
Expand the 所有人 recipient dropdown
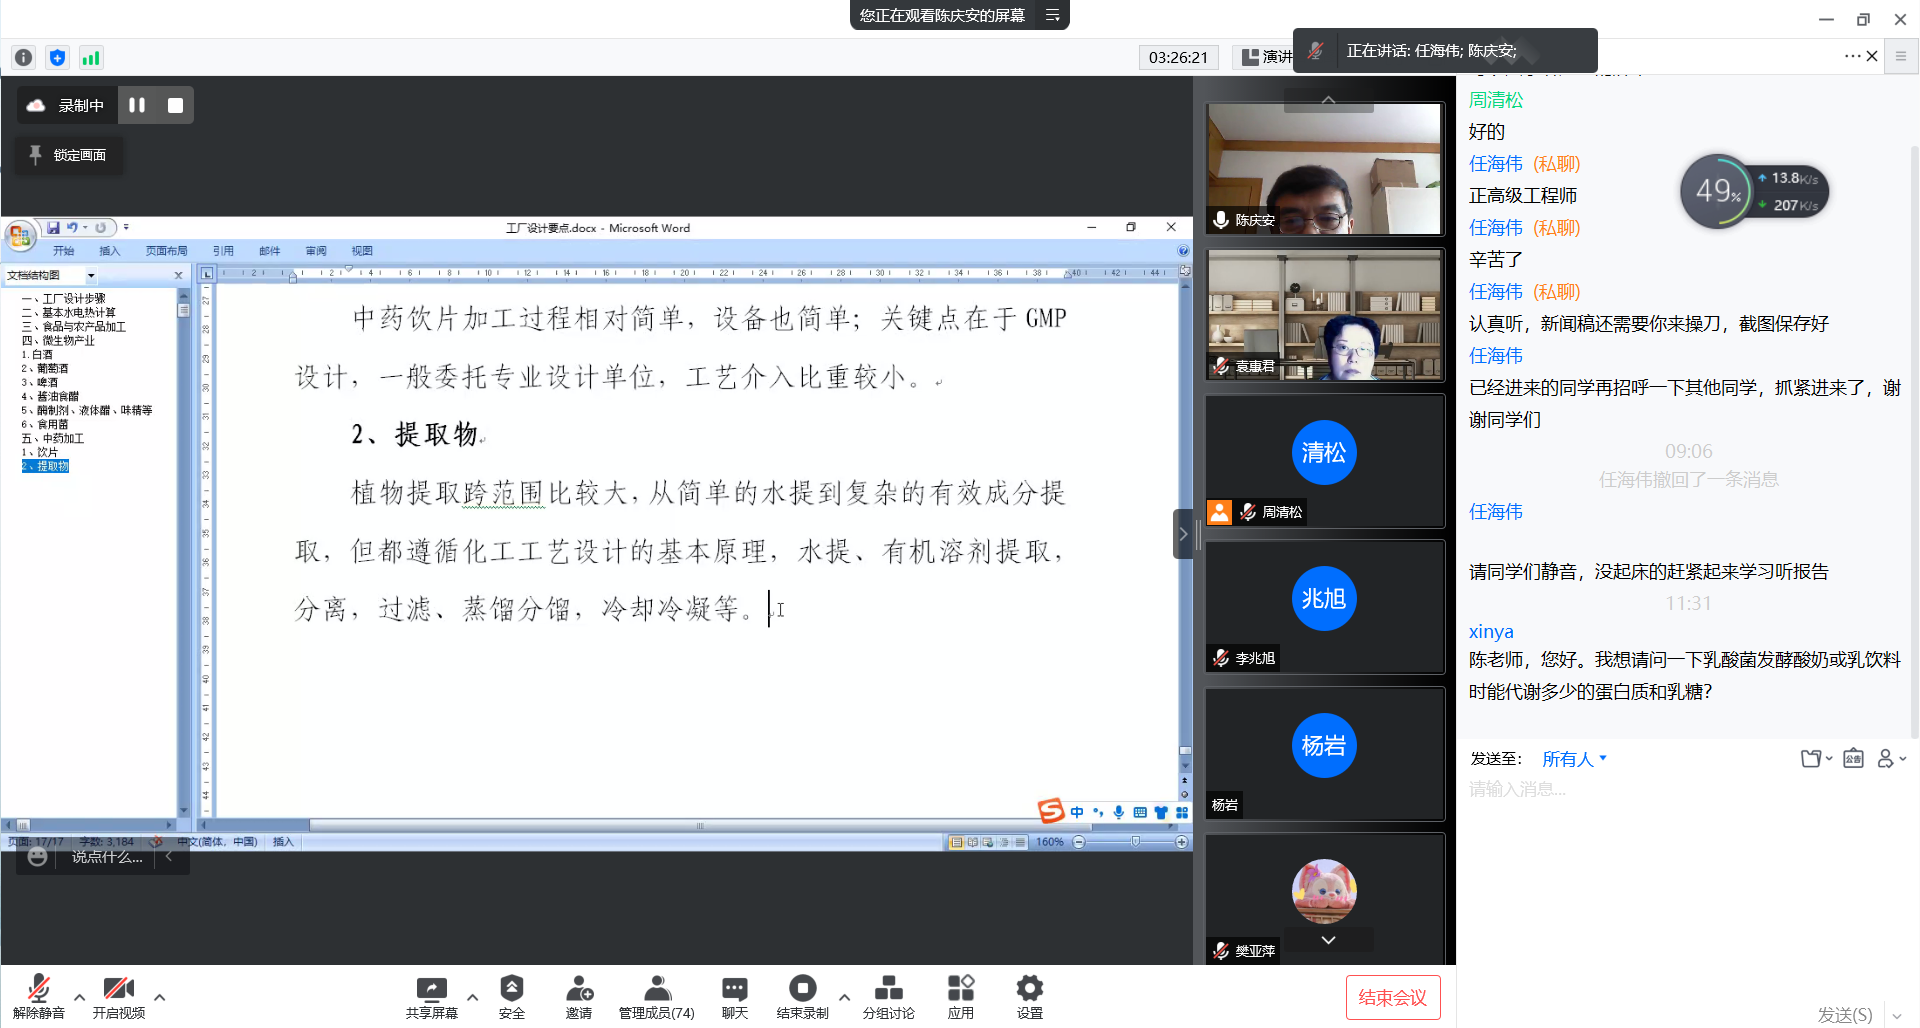coord(1574,759)
